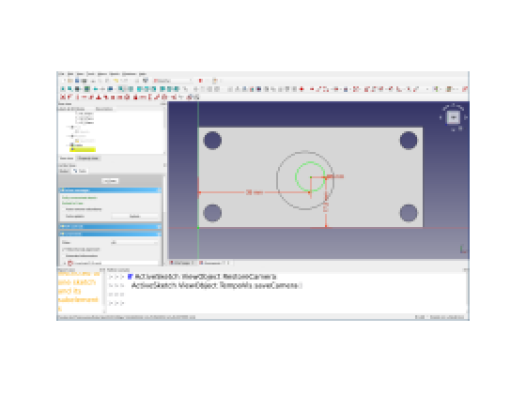Select the vertical constraint tool
This screenshot has height=394, width=526.
(x=77, y=97)
